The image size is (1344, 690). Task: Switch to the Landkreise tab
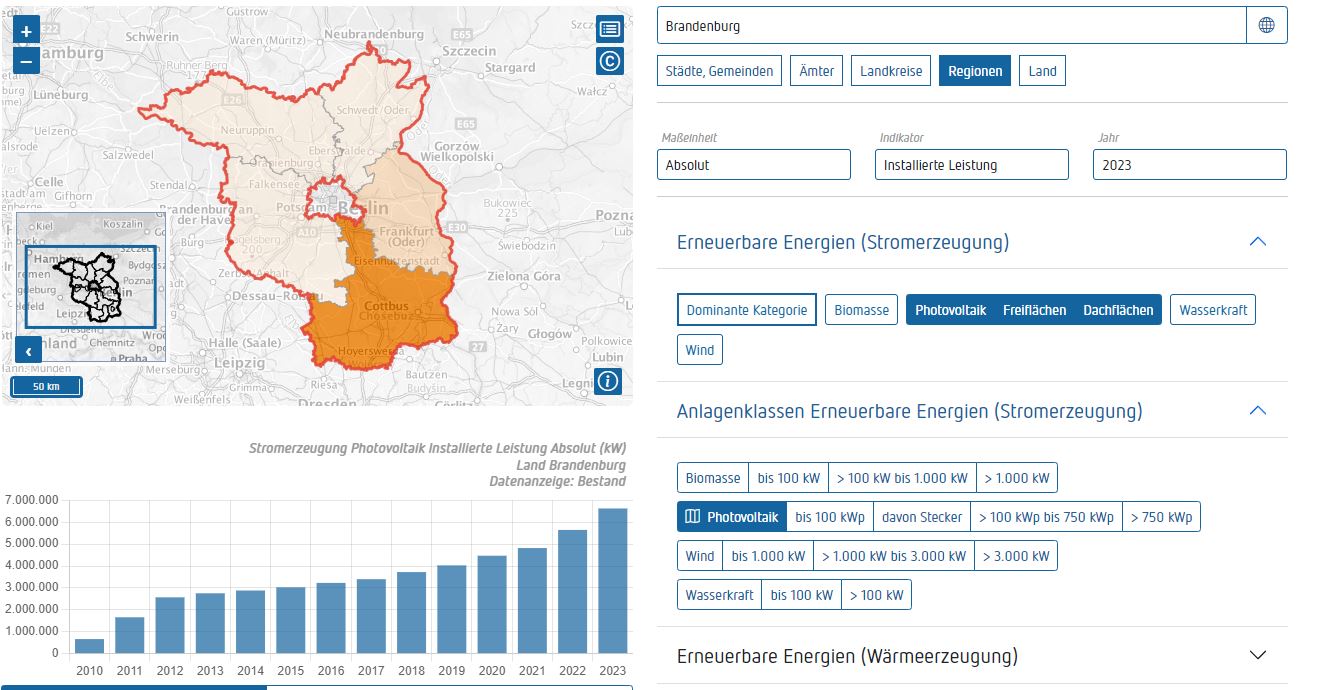[890, 70]
